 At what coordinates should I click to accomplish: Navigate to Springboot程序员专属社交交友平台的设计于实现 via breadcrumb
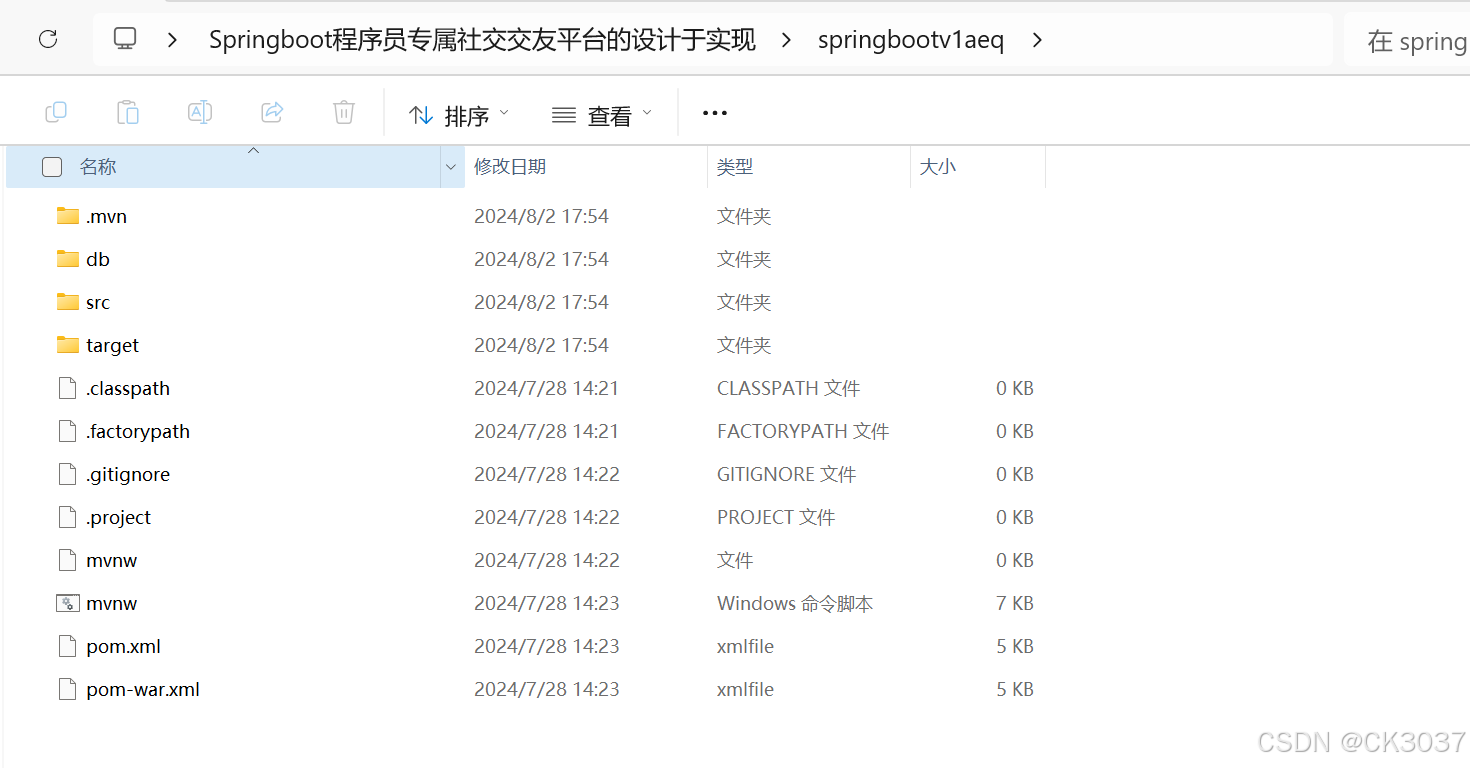pyautogui.click(x=480, y=41)
